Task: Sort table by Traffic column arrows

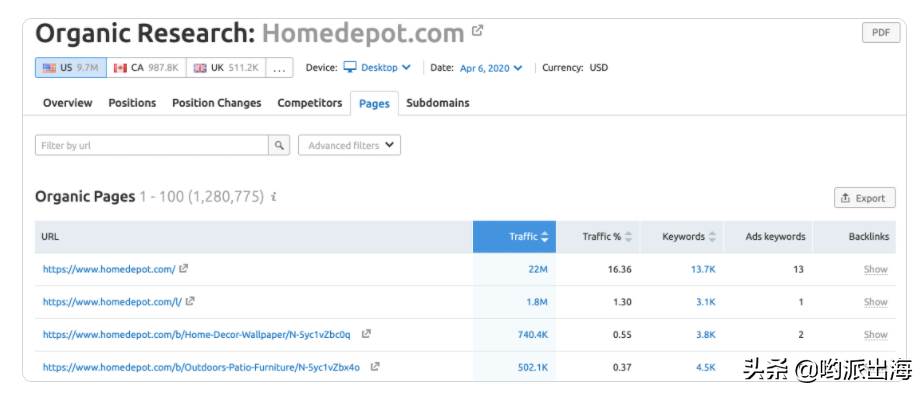Action: click(544, 237)
